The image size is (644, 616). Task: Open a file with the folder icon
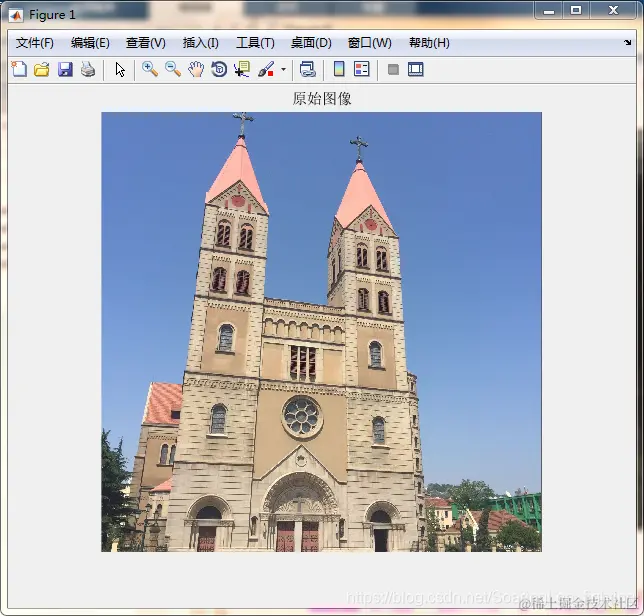[x=41, y=69]
